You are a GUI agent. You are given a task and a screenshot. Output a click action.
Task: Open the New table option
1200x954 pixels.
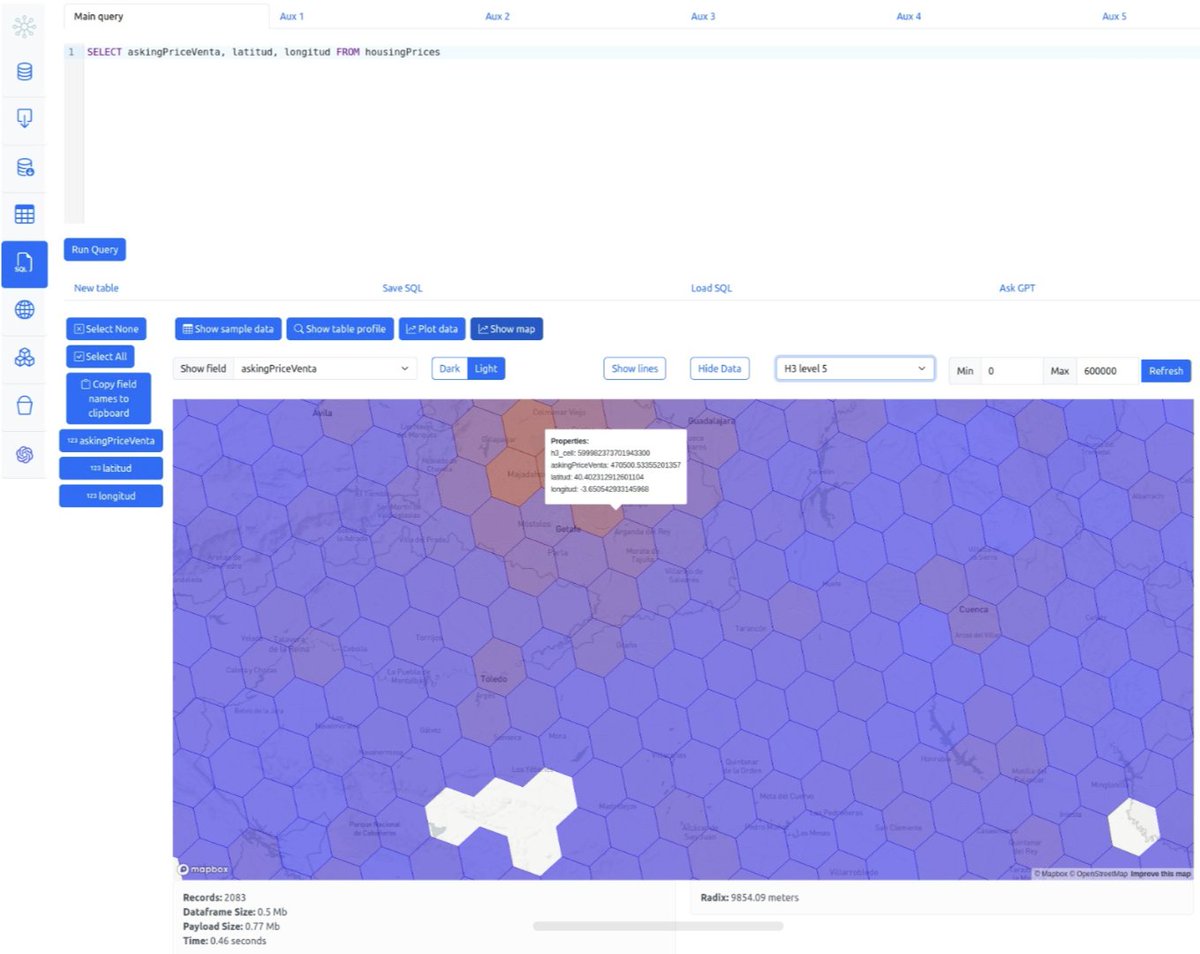pos(96,288)
